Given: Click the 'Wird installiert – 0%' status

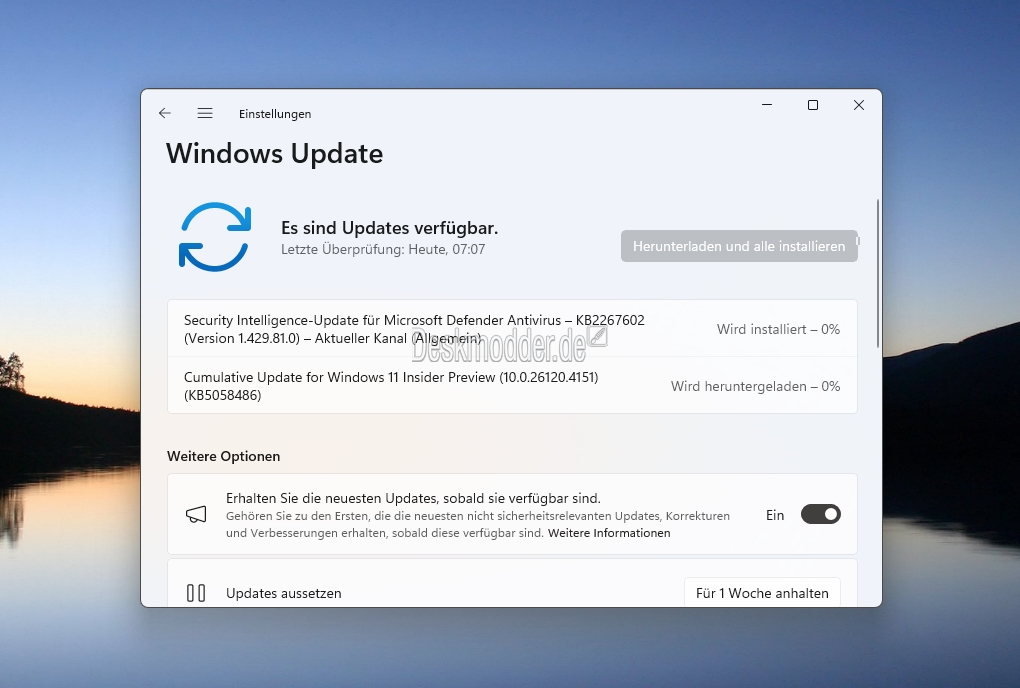Looking at the screenshot, I should click(778, 329).
